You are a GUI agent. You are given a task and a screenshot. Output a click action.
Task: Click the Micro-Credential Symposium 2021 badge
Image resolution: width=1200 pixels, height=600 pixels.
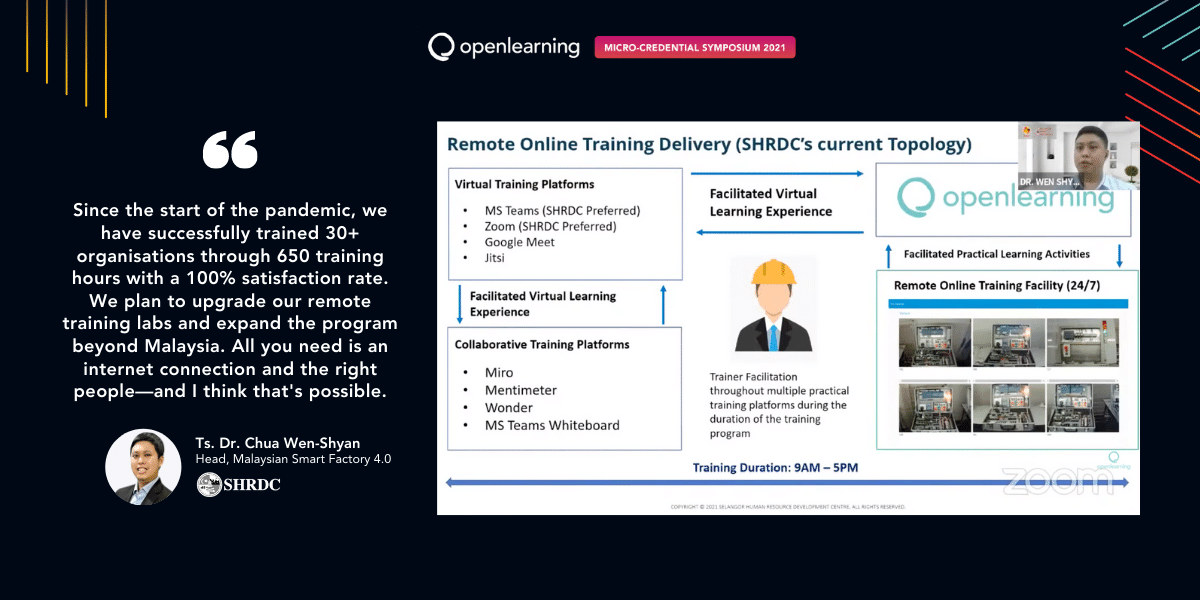(694, 47)
